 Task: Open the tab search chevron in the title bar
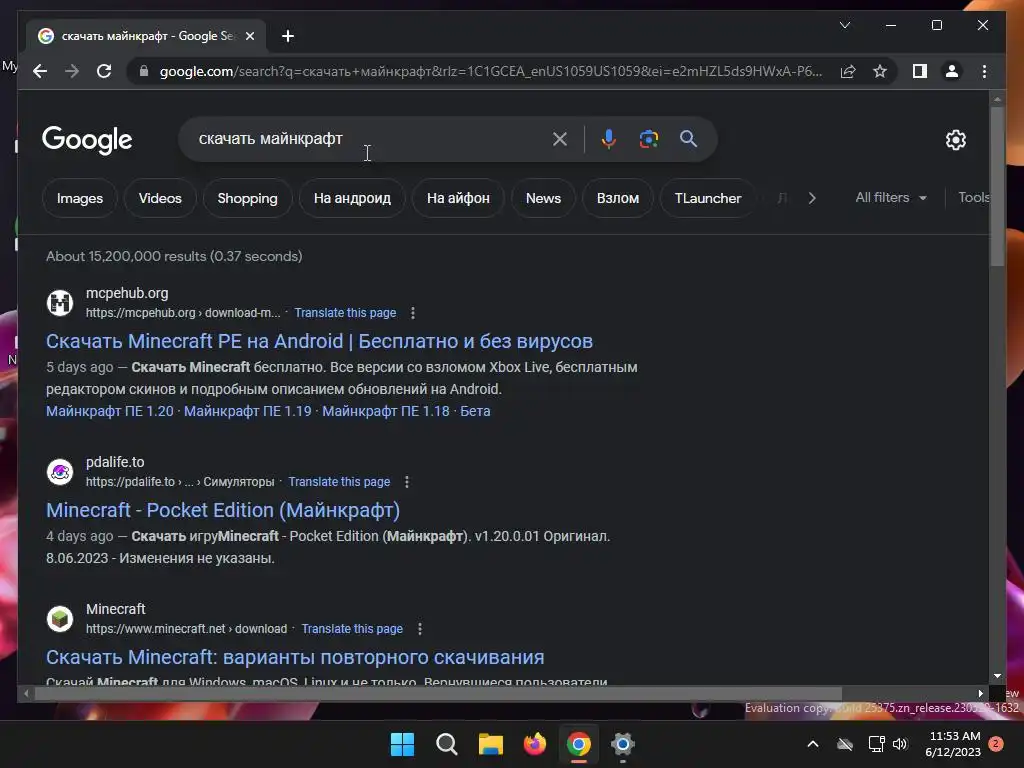click(x=844, y=25)
